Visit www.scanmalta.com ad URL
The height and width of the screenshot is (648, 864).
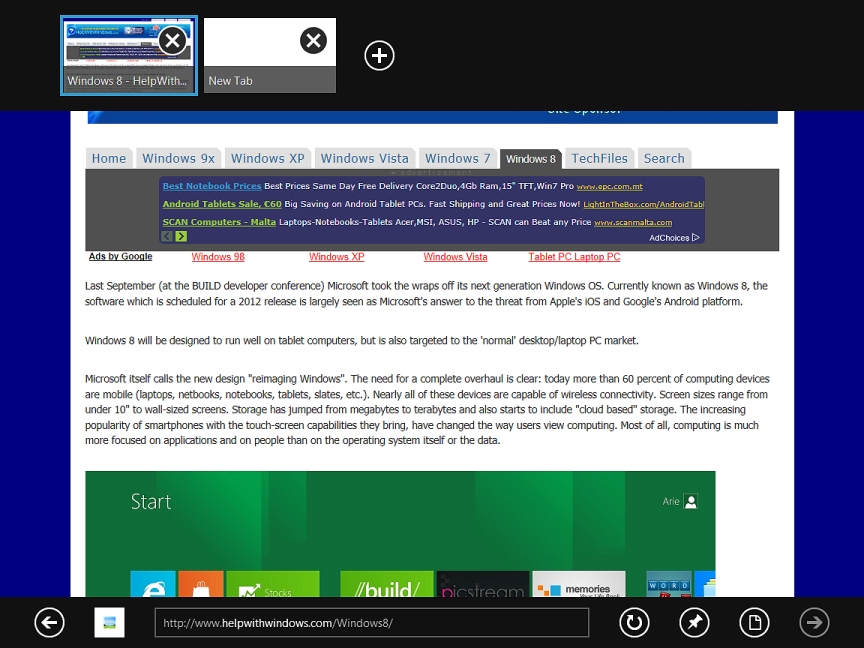pyautogui.click(x=633, y=223)
